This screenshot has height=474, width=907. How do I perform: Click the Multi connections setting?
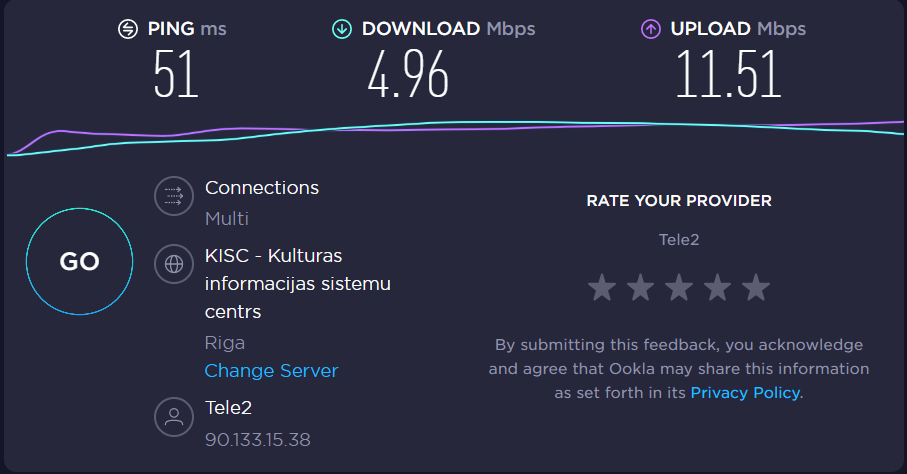[x=227, y=219]
